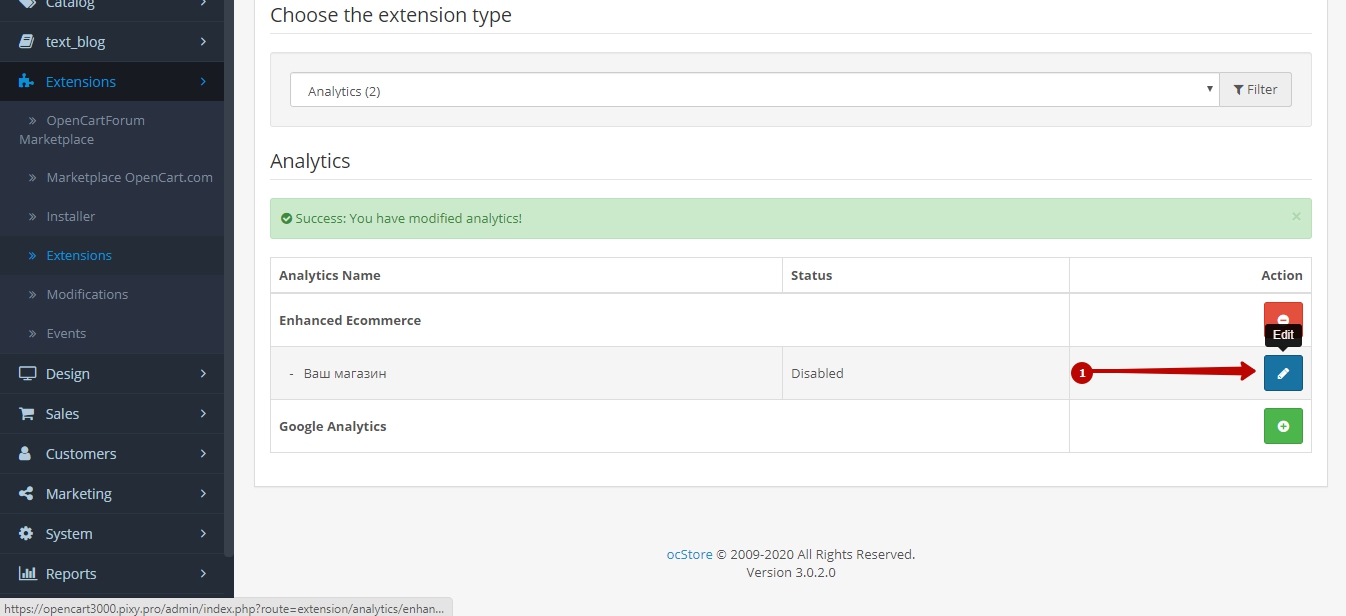This screenshot has width=1346, height=616.
Task: Click the Sales shopping cart icon
Action: [27, 414]
